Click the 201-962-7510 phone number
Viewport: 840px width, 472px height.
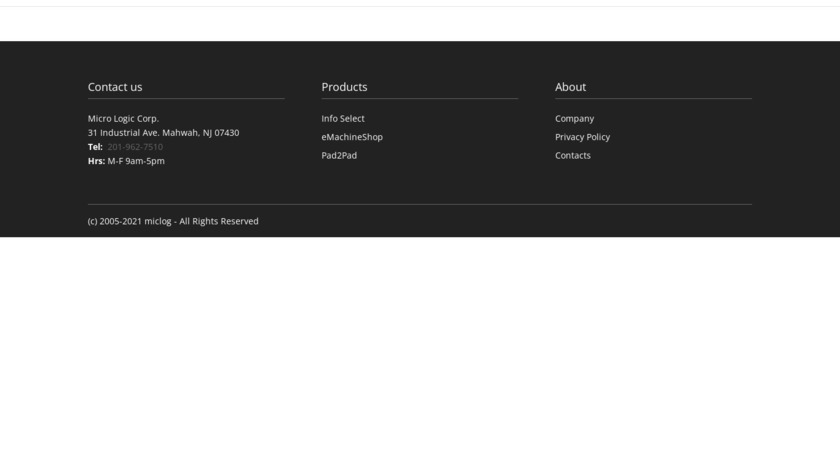[x=135, y=147]
